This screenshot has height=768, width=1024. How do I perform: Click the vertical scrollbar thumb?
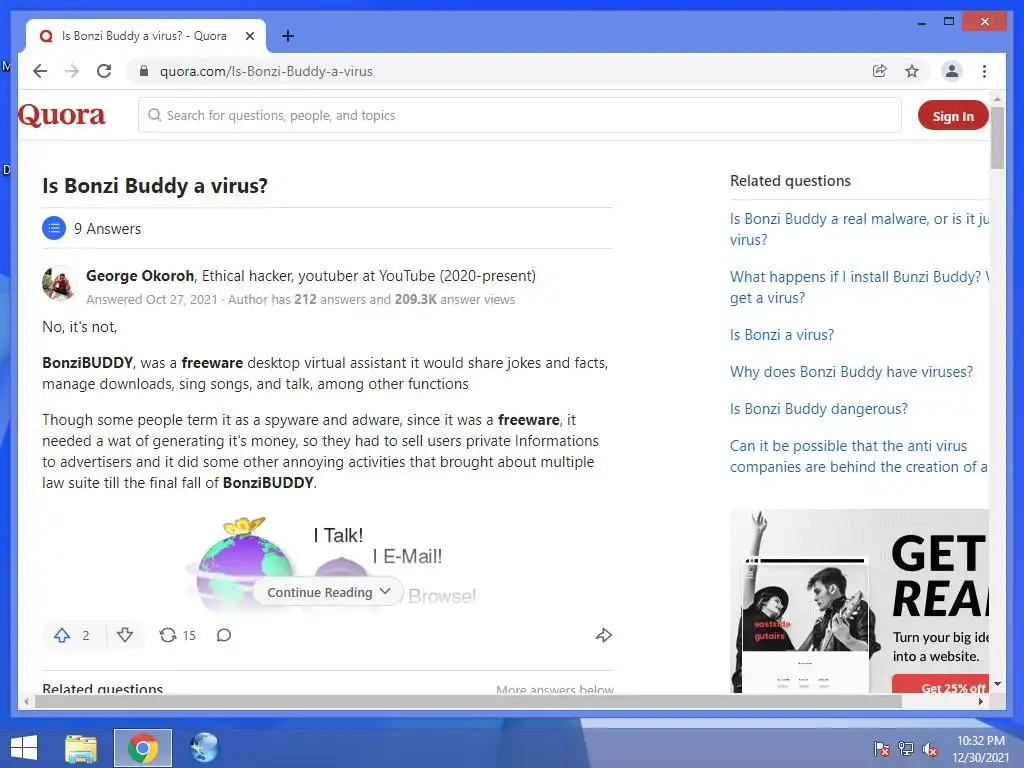coord(997,138)
